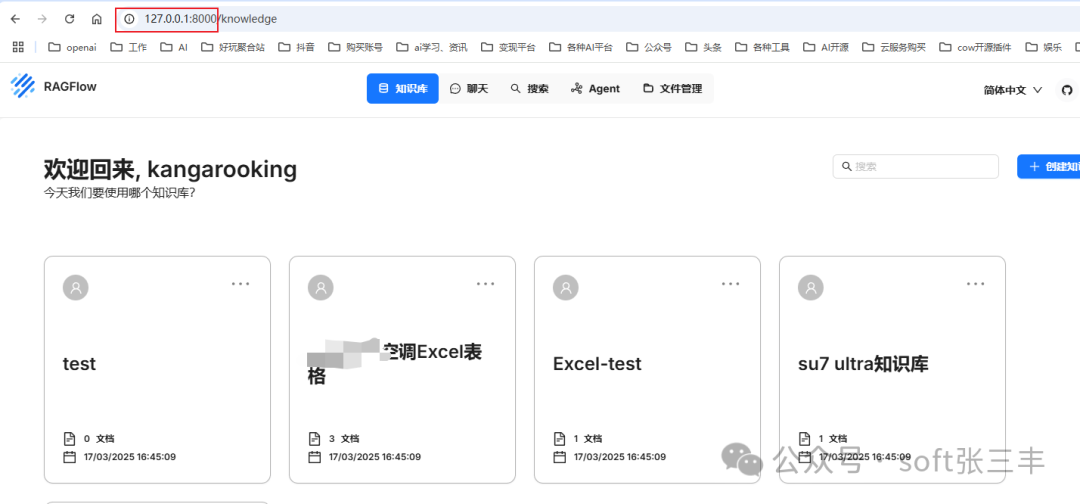Open the 变现平台 bookmark folder
The width and height of the screenshot is (1080, 504).
(x=508, y=48)
